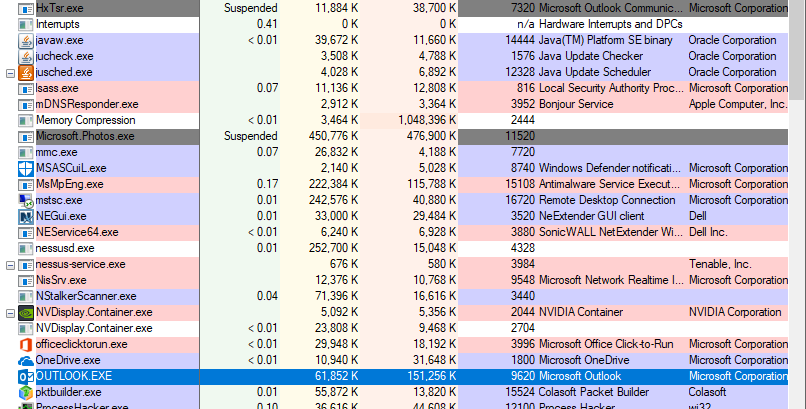The image size is (806, 409).
Task: Click the Microsoft.Photos.exe process icon
Action: (26, 137)
